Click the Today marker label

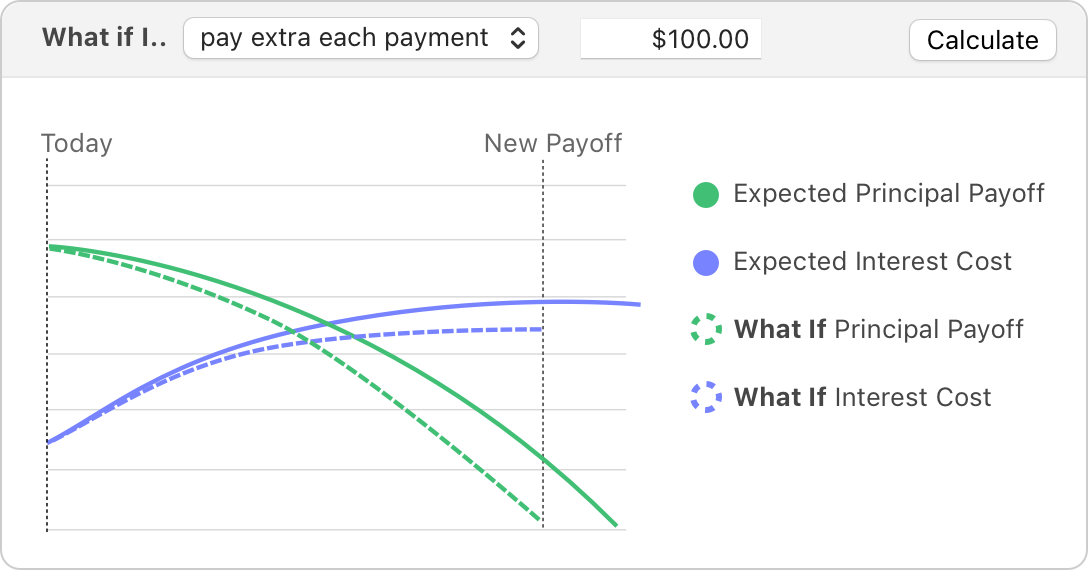(x=76, y=144)
